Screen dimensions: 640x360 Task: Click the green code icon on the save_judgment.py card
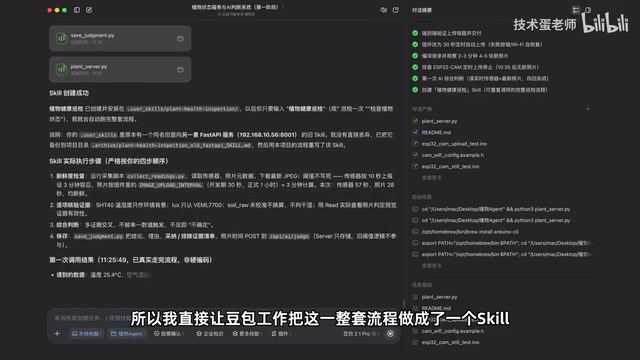click(x=62, y=38)
